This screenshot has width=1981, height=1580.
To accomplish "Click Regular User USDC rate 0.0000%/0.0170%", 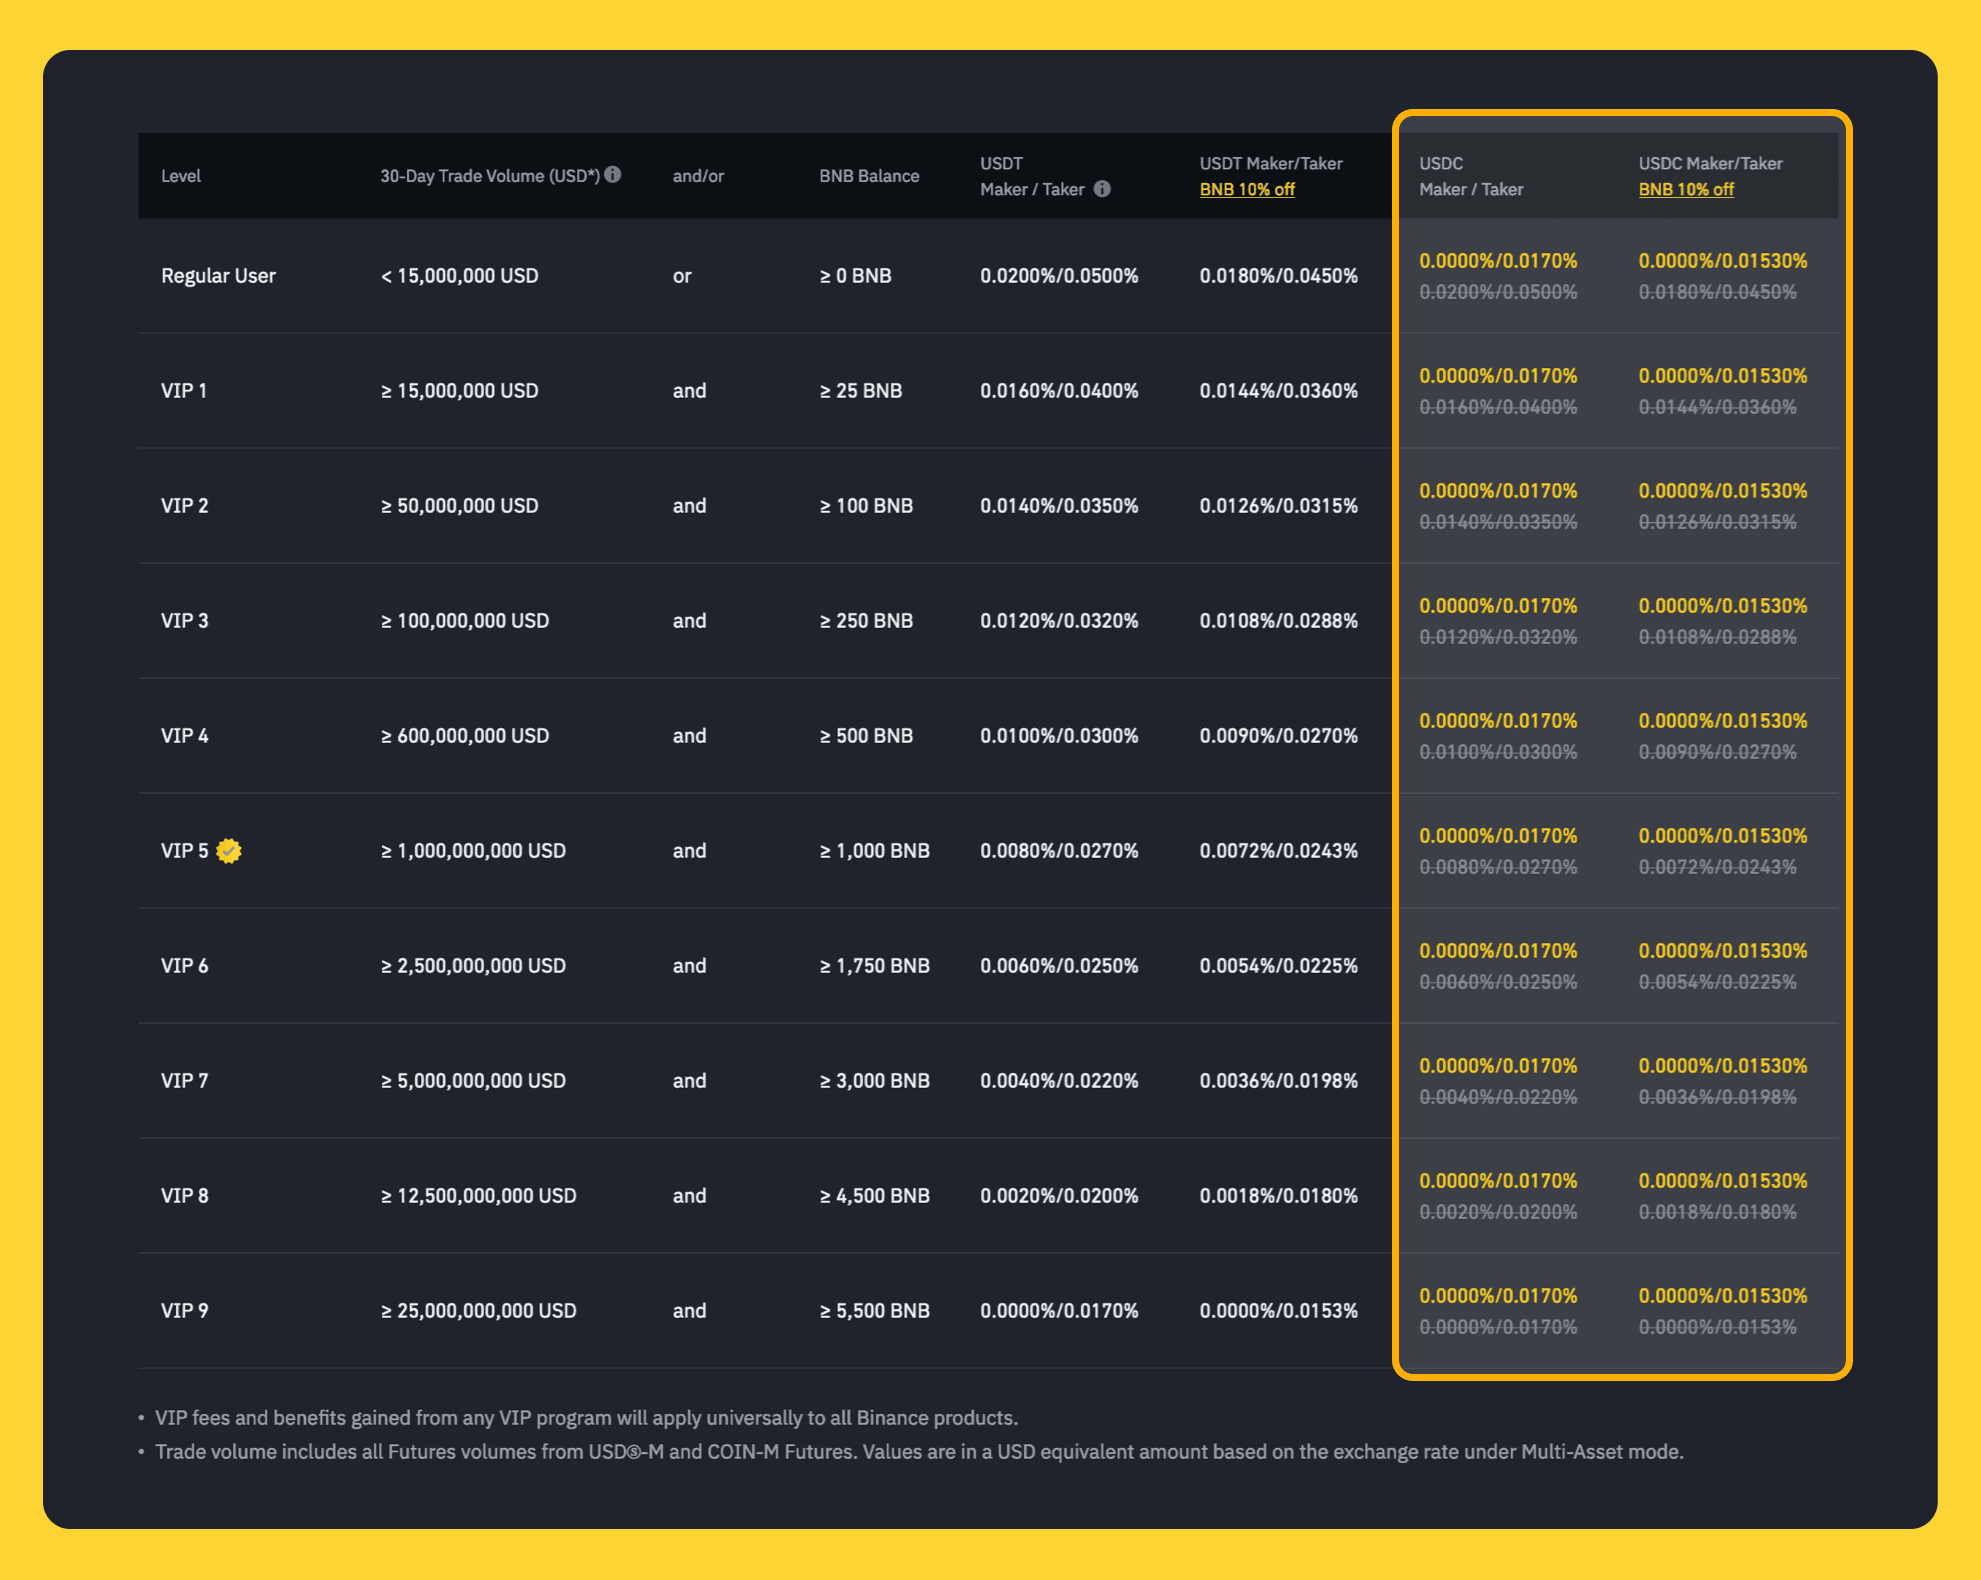I will coord(1497,261).
